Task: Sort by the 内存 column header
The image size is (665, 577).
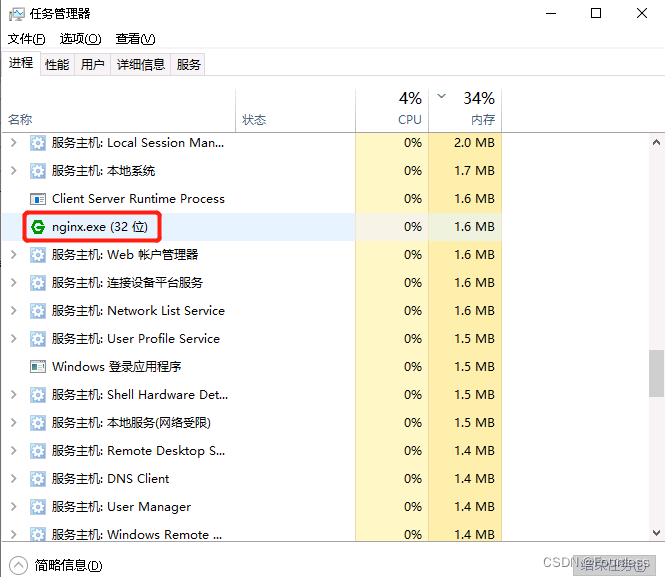Action: point(465,111)
